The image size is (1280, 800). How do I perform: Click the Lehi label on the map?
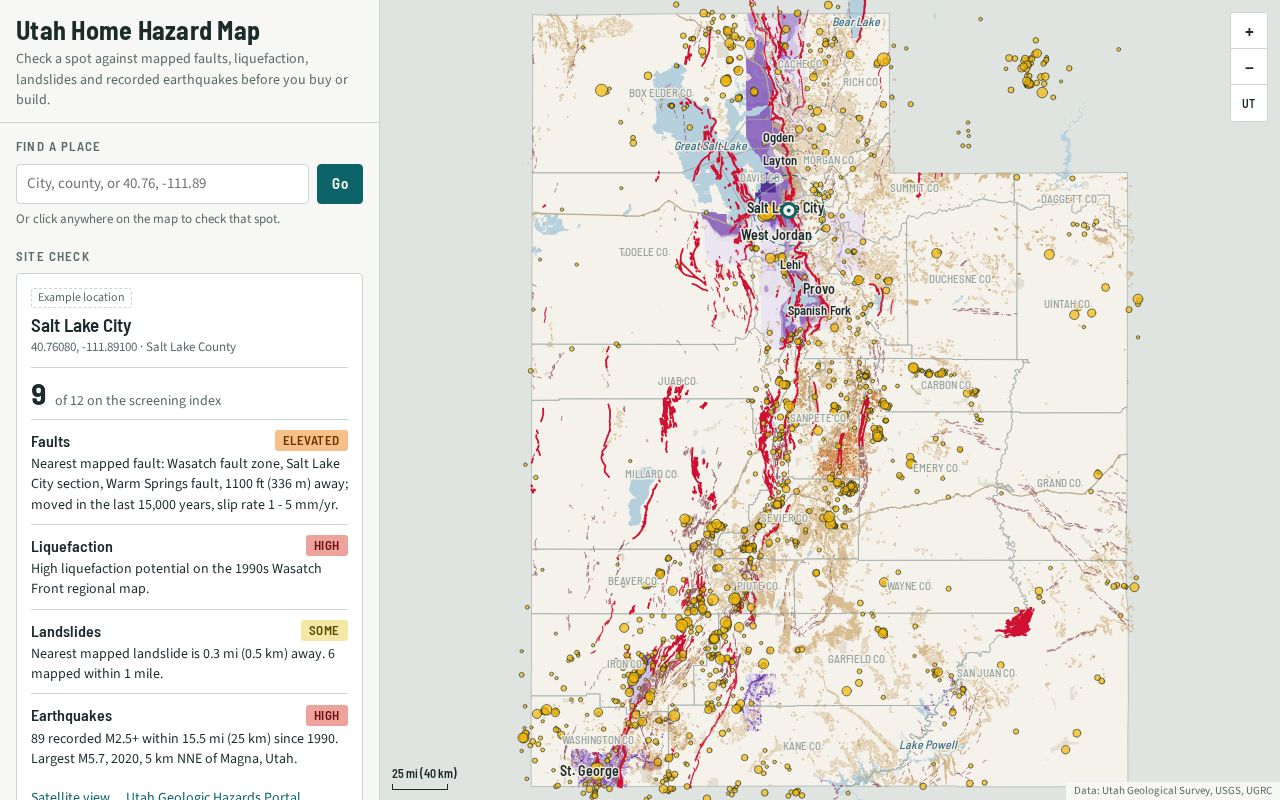(791, 265)
